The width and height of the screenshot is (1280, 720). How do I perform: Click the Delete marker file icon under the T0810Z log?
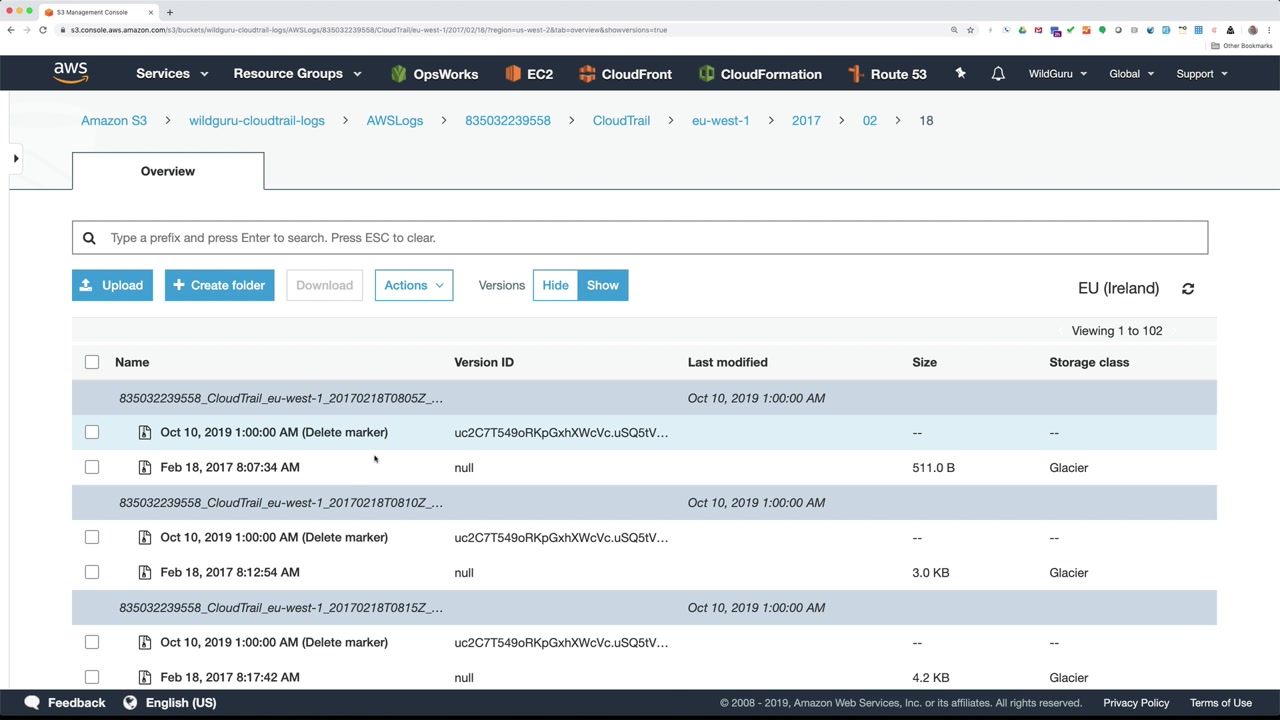[x=145, y=537]
